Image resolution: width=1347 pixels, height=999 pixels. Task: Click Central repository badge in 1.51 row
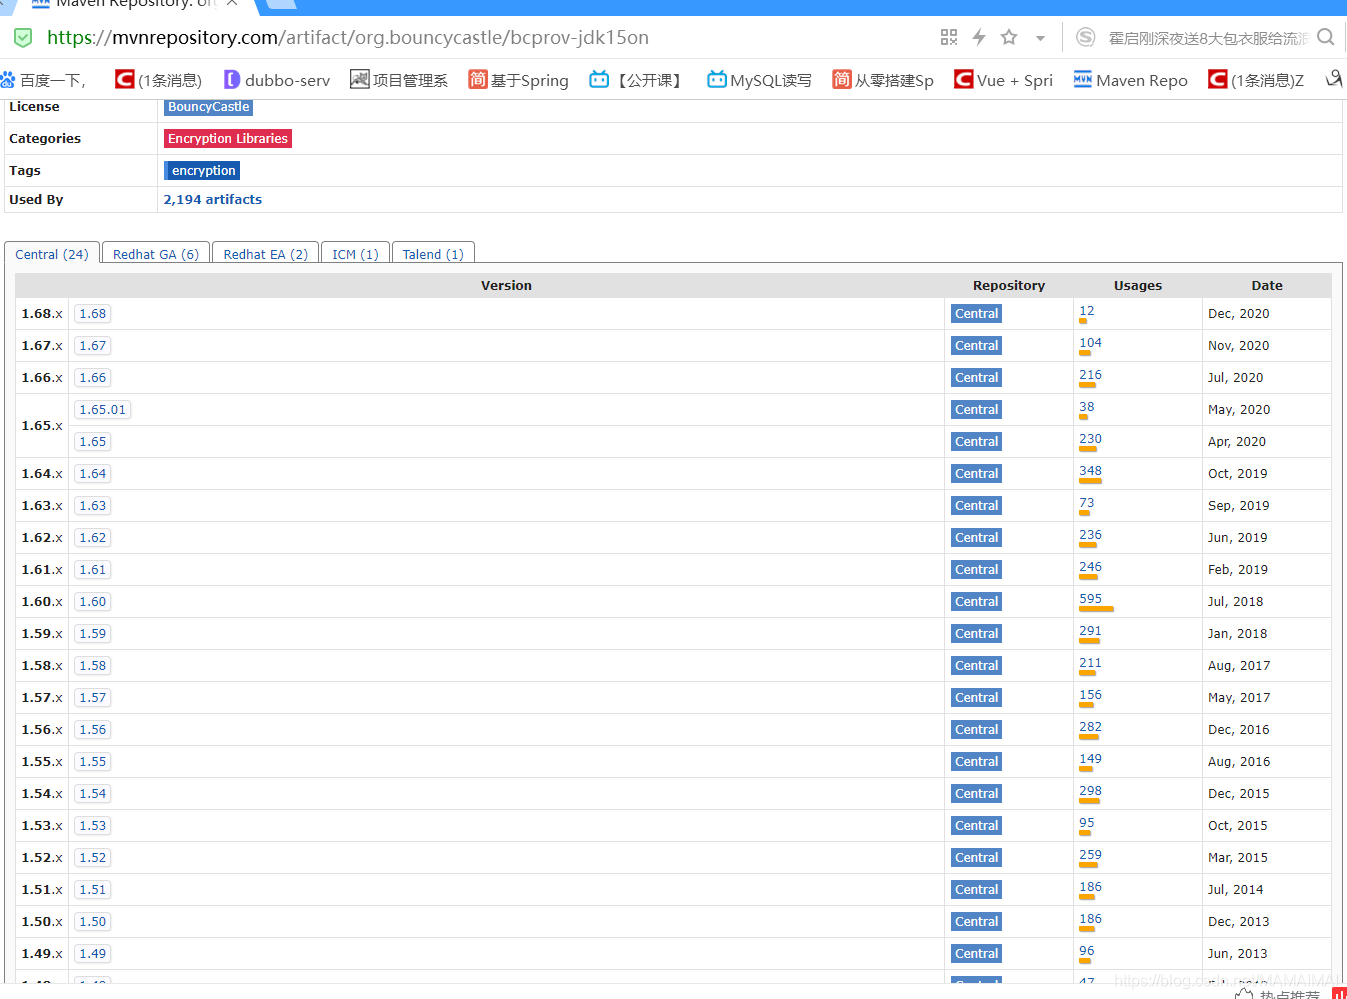coord(976,890)
